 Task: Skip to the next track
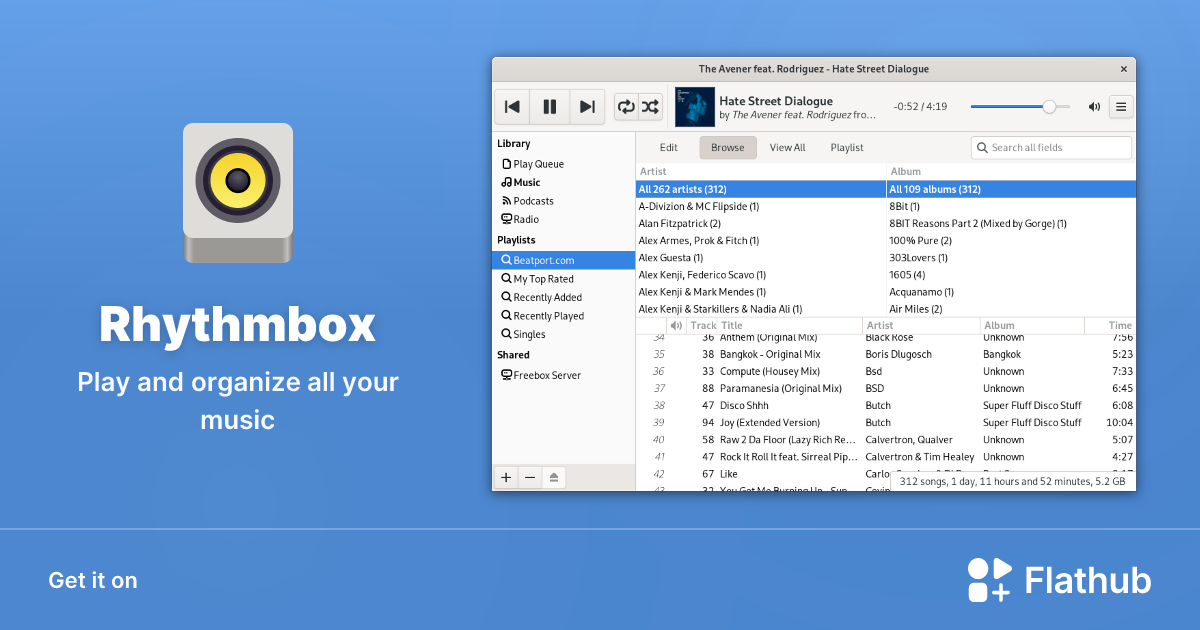[x=587, y=106]
